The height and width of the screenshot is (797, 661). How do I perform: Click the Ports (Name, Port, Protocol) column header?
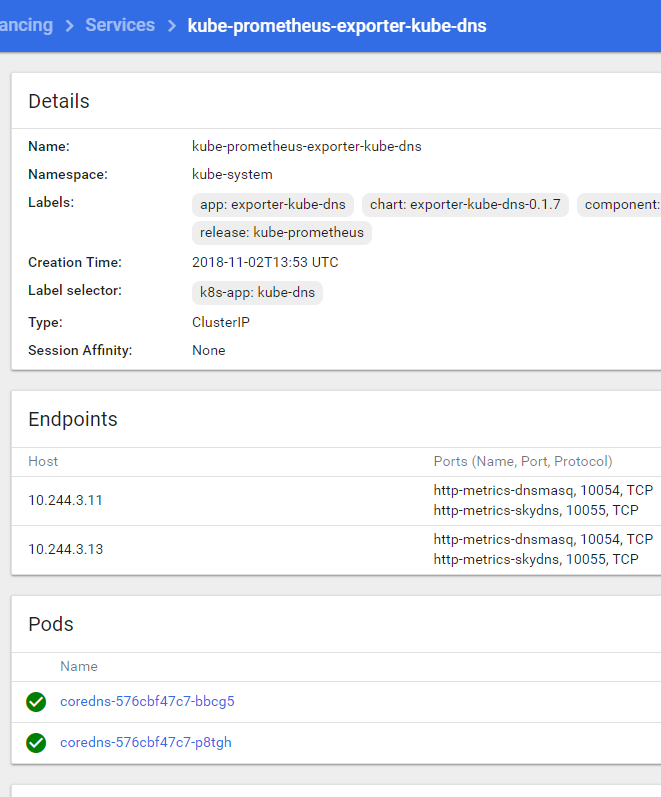coord(523,462)
